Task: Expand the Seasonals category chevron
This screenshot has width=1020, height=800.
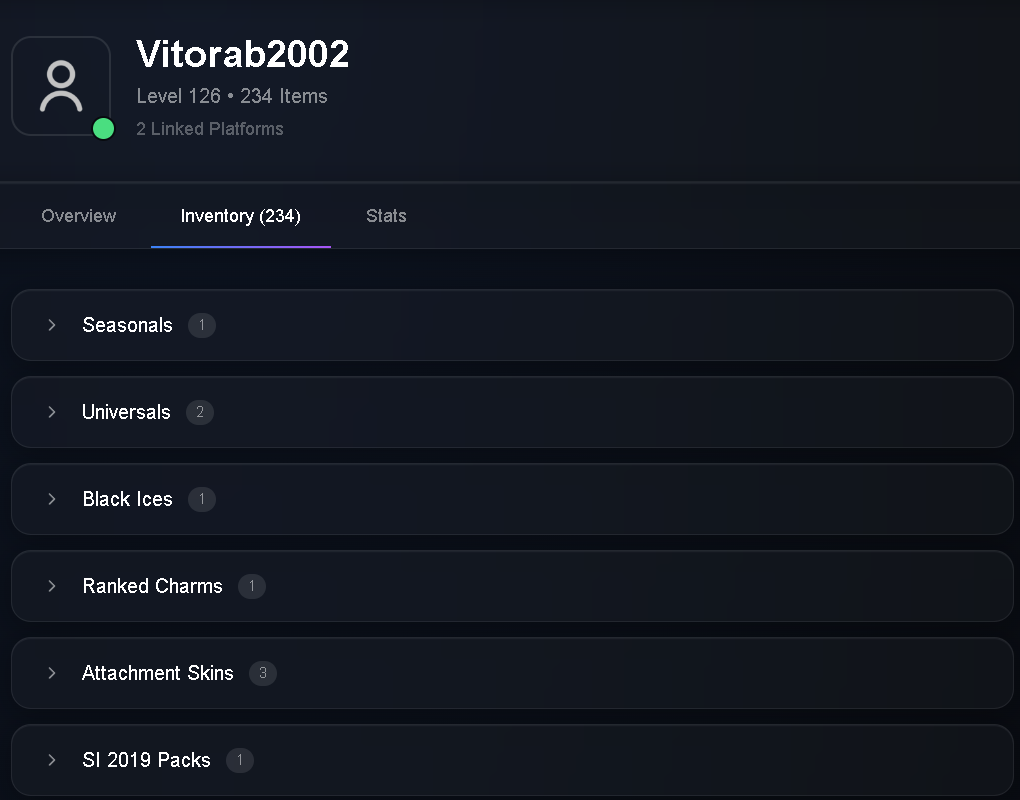Action: (x=52, y=325)
